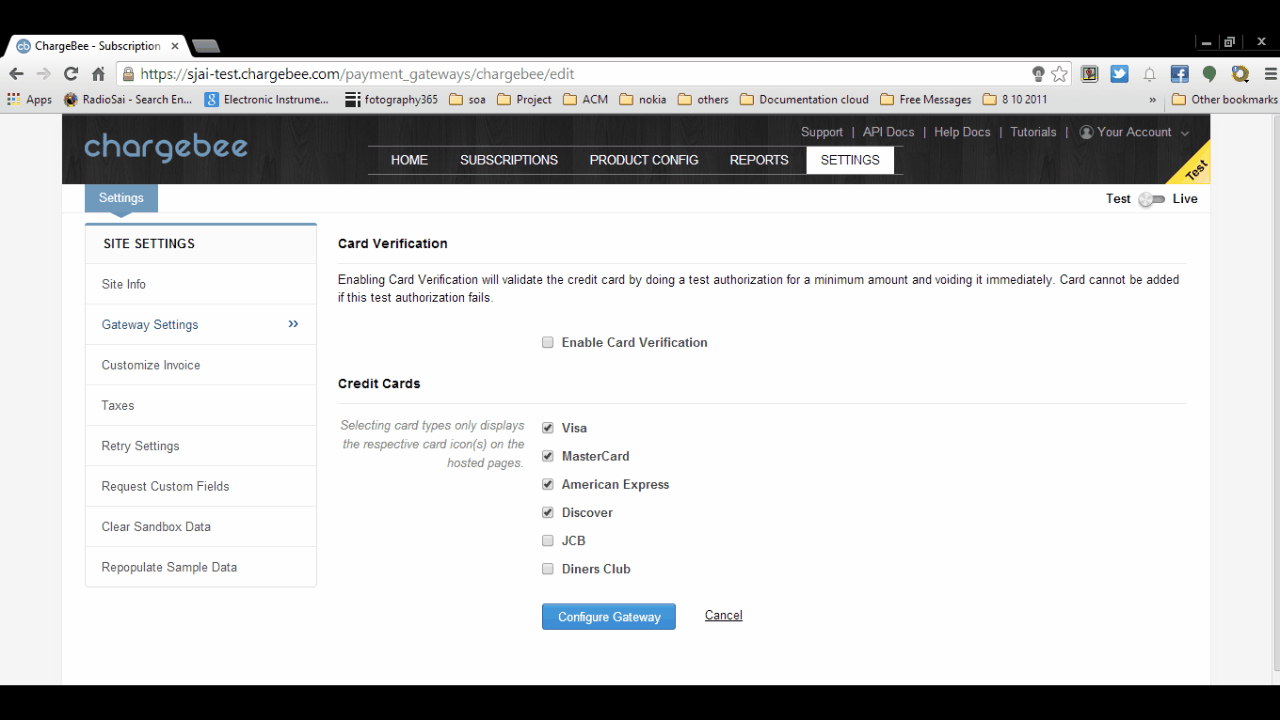Expand the Your Account dropdown
Image resolution: width=1280 pixels, height=720 pixels.
tap(1134, 132)
